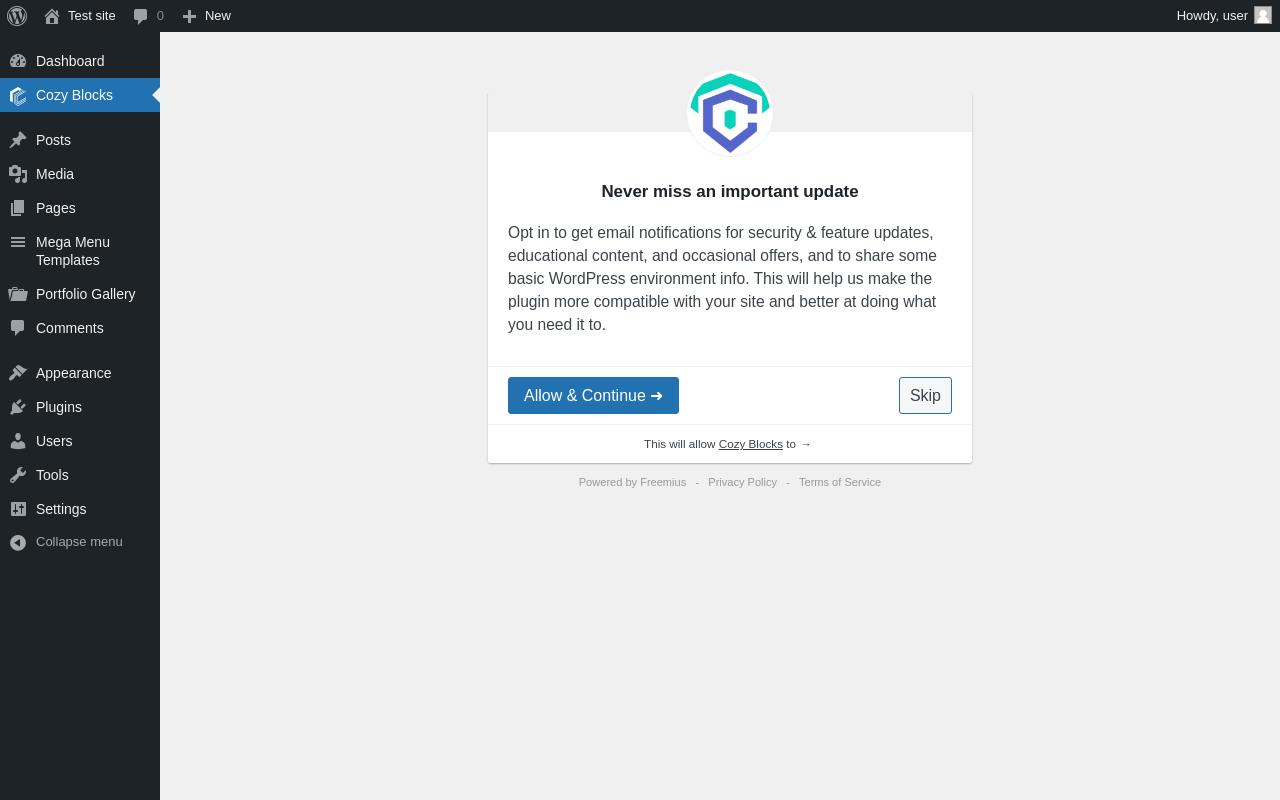
Task: Click the Tools wrench icon
Action: 18,475
